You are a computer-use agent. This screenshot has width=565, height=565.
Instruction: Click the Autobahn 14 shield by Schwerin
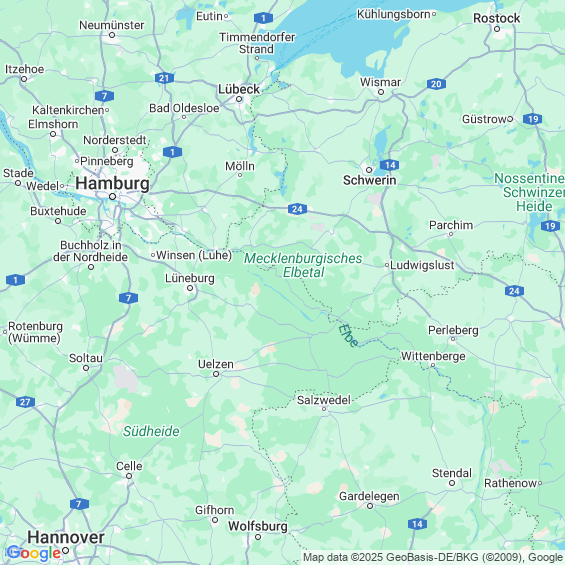pyautogui.click(x=390, y=165)
